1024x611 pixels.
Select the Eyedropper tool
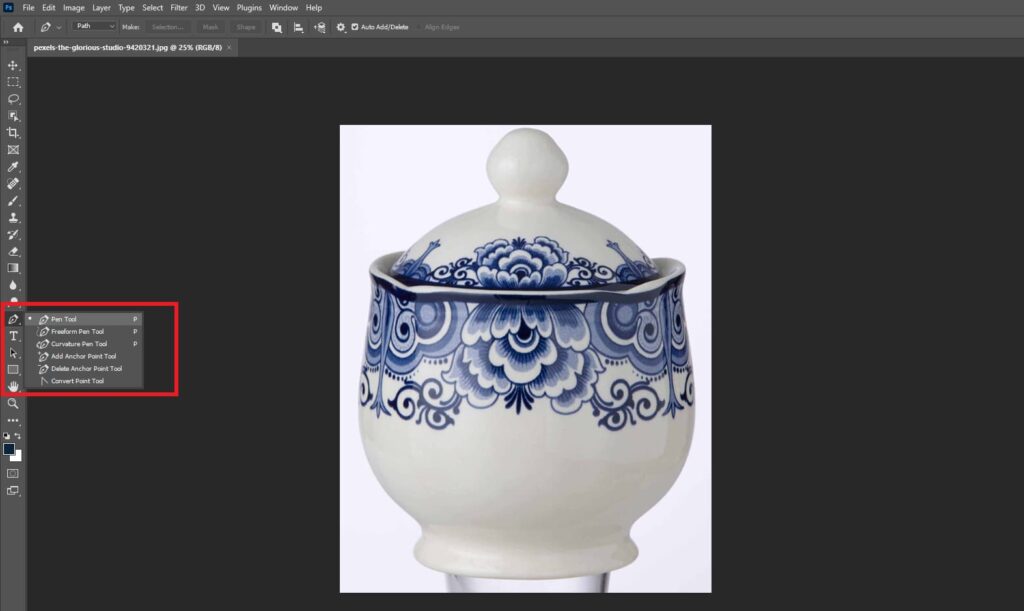tap(13, 167)
